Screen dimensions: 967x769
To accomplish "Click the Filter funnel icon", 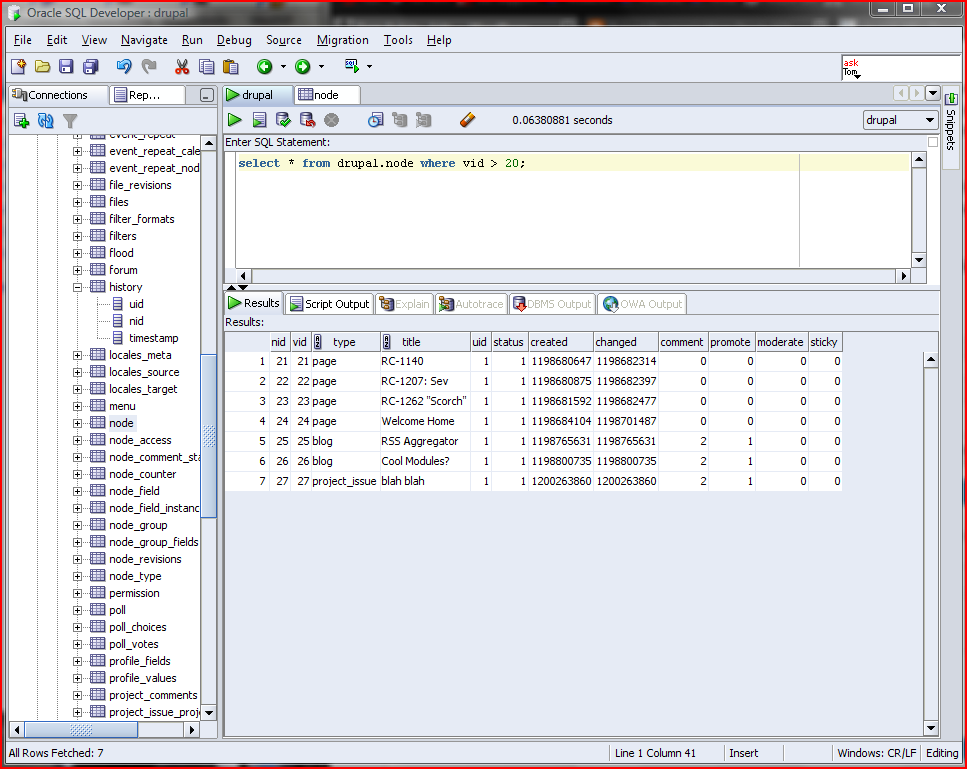I will click(x=70, y=121).
